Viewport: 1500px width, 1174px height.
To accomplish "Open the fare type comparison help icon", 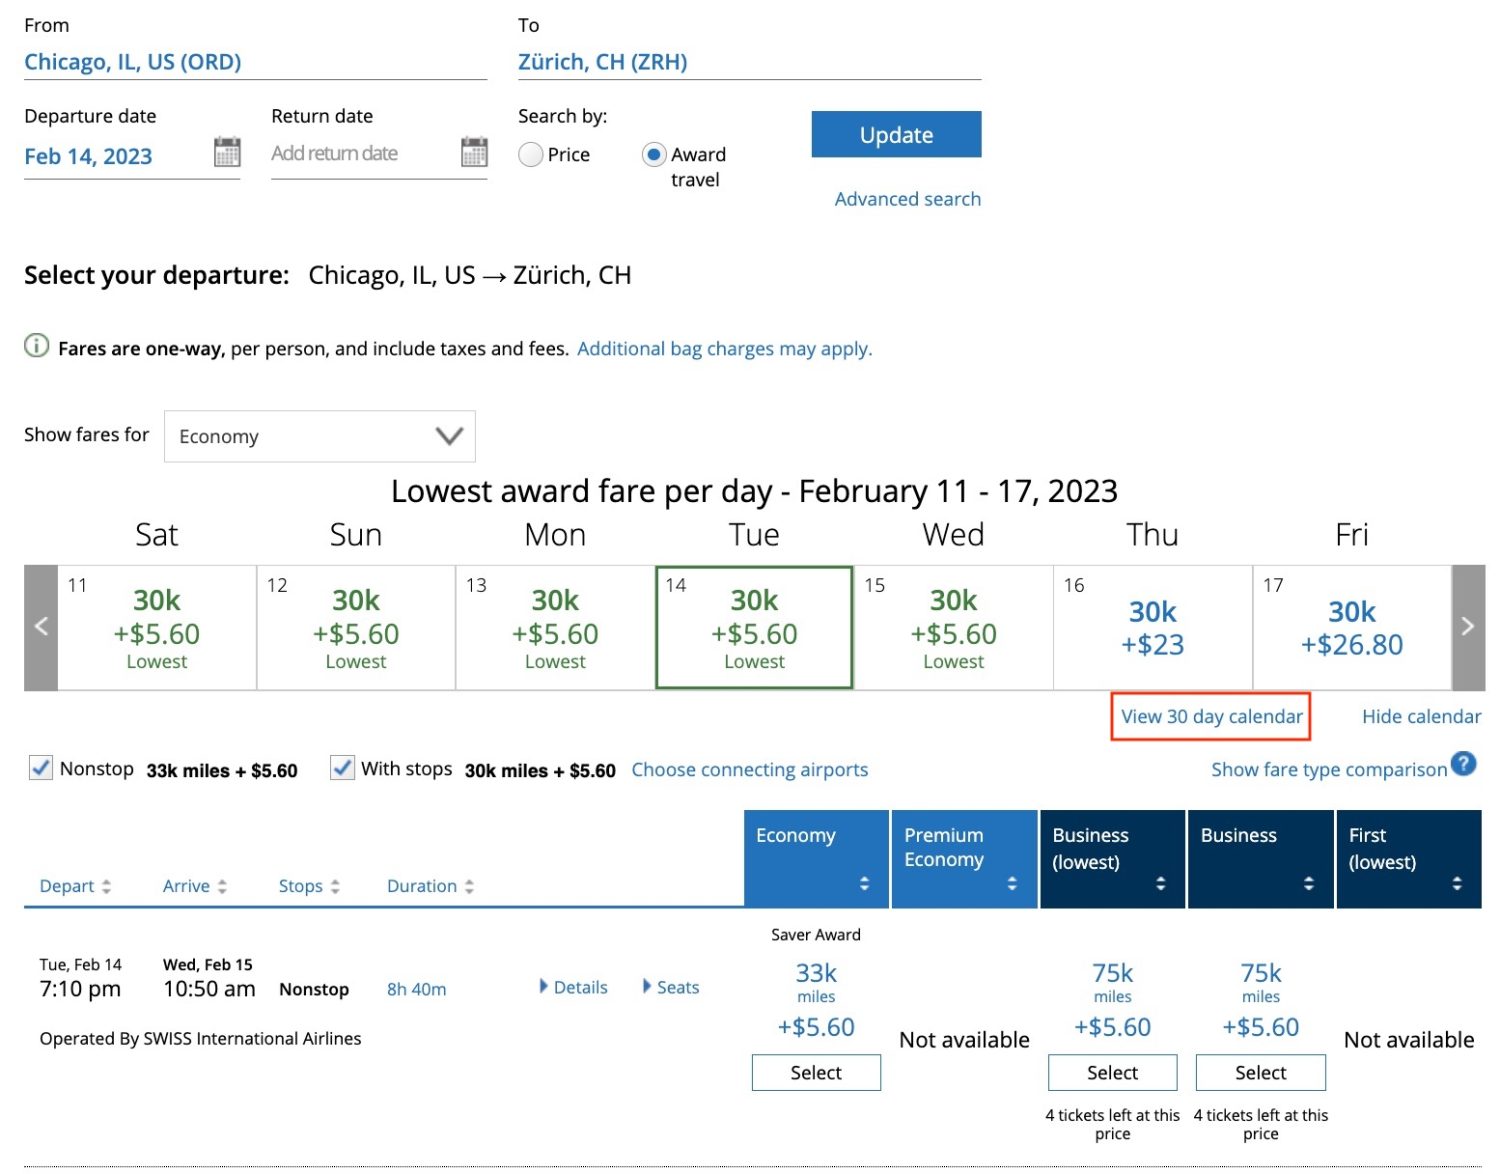I will (x=1463, y=763).
